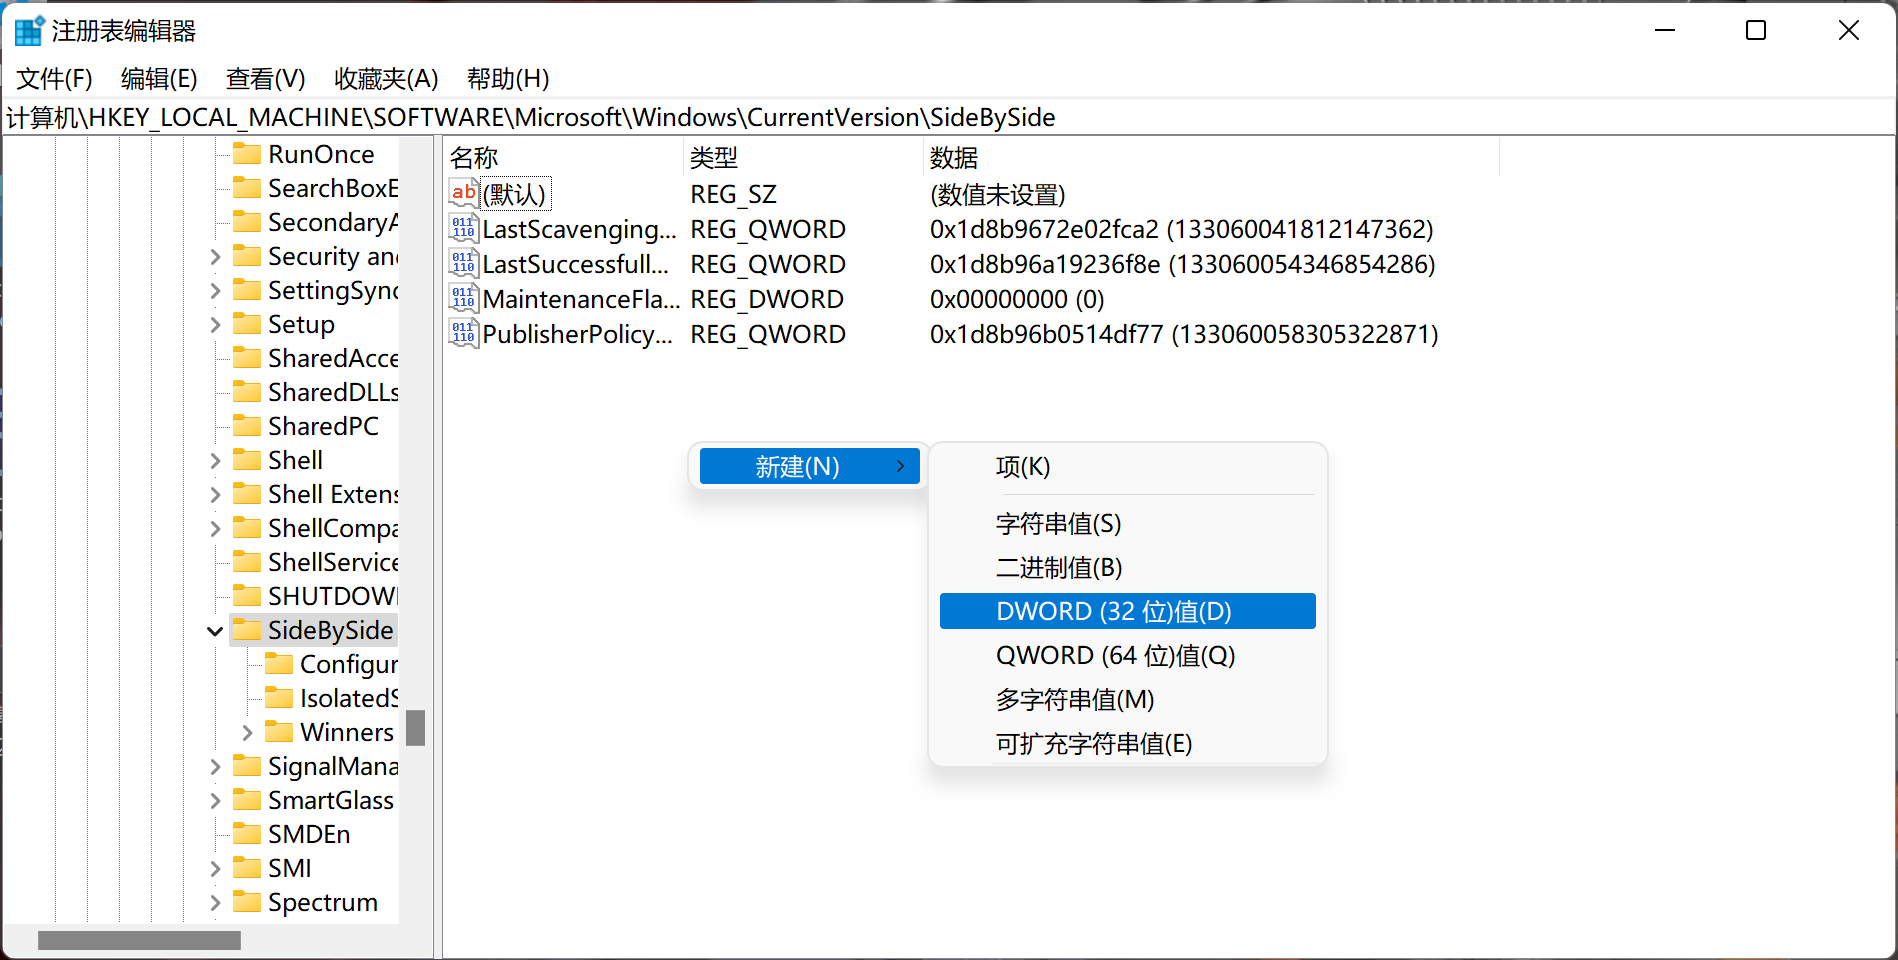Choose 二进制值(B) from the submenu
This screenshot has height=960, width=1898.
point(1127,567)
